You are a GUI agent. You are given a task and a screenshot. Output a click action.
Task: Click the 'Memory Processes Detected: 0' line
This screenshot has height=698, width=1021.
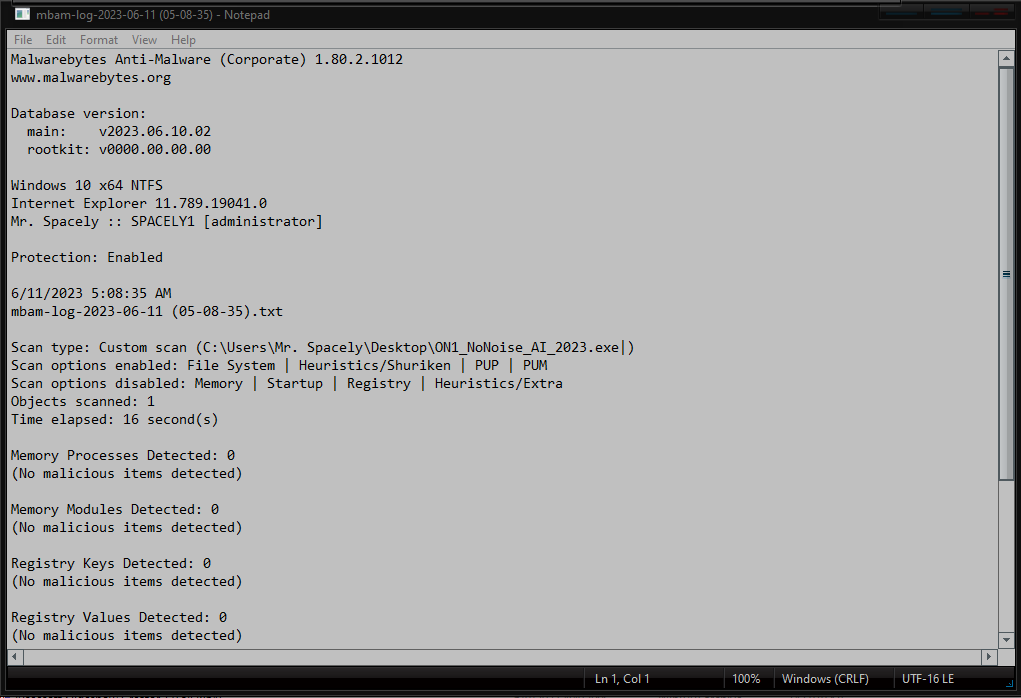click(122, 455)
